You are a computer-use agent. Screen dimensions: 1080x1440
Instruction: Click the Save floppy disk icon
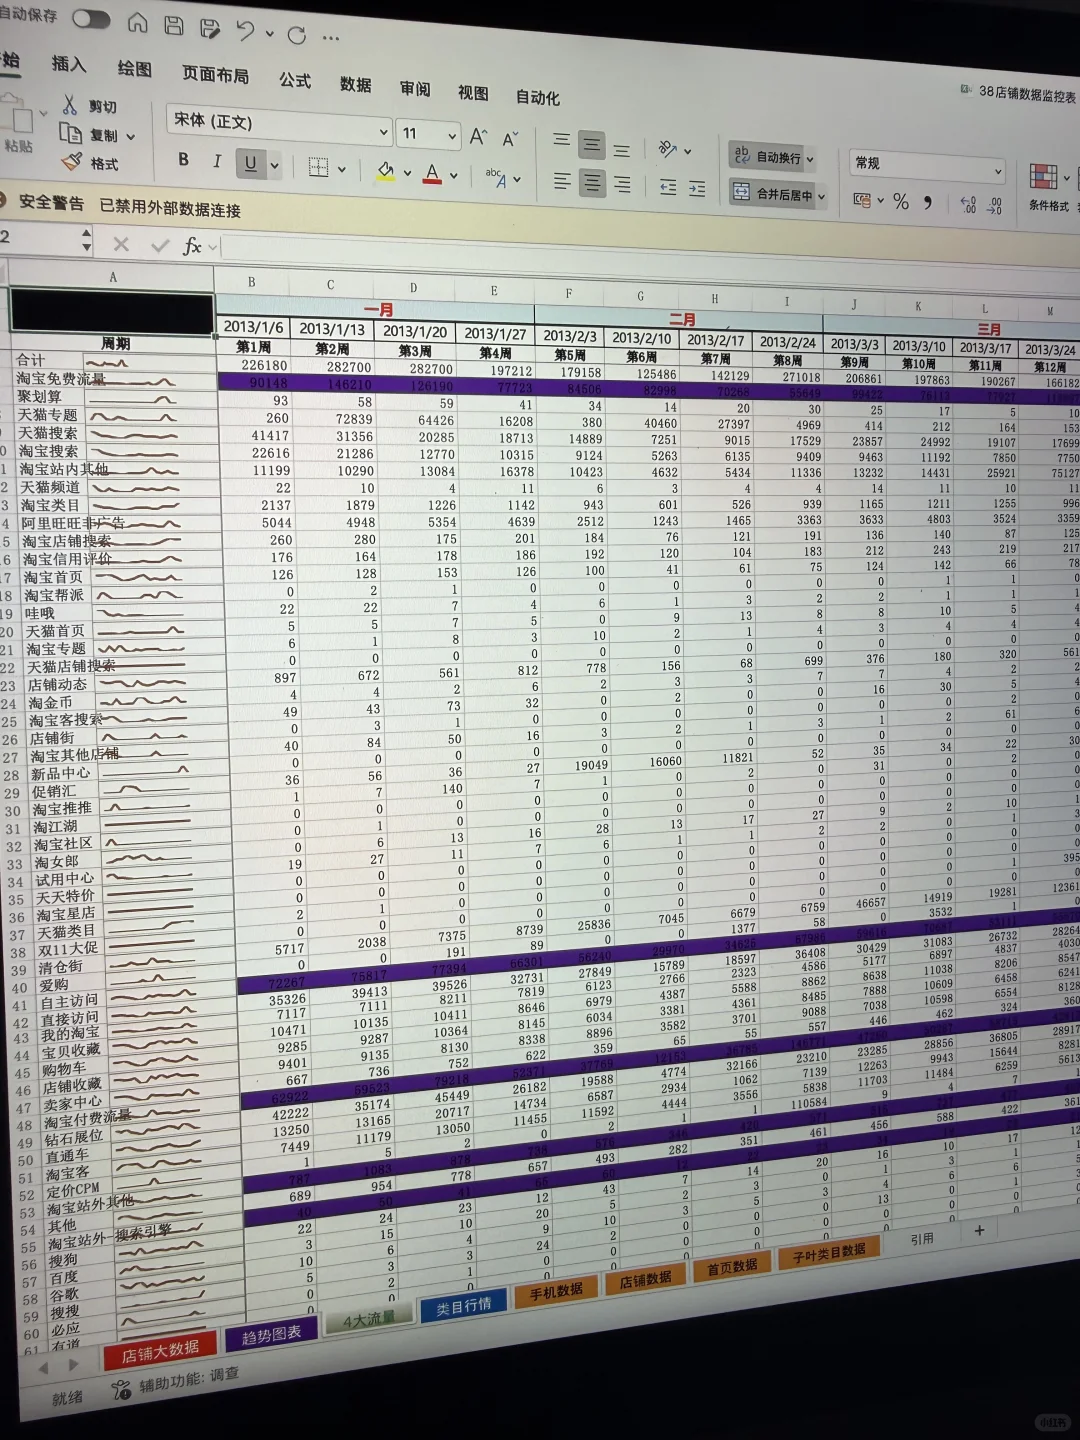pos(174,26)
